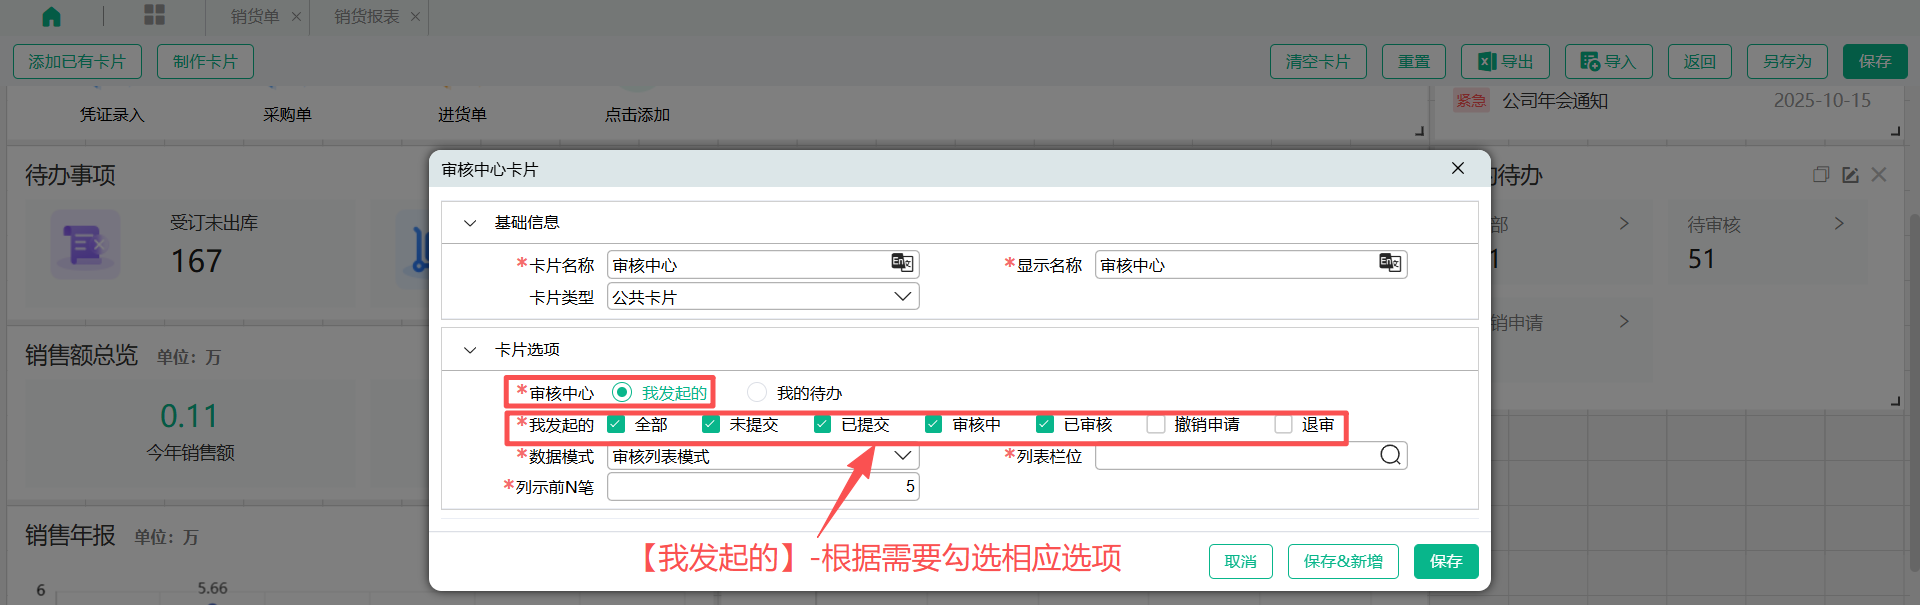Check the 退审 checkbox
This screenshot has height=605, width=1920.
point(1284,424)
